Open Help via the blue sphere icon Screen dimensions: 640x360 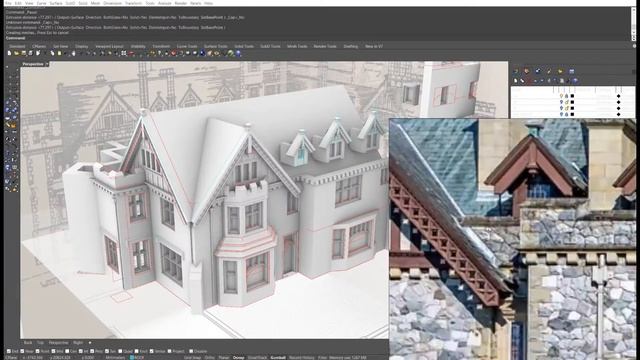[238, 53]
